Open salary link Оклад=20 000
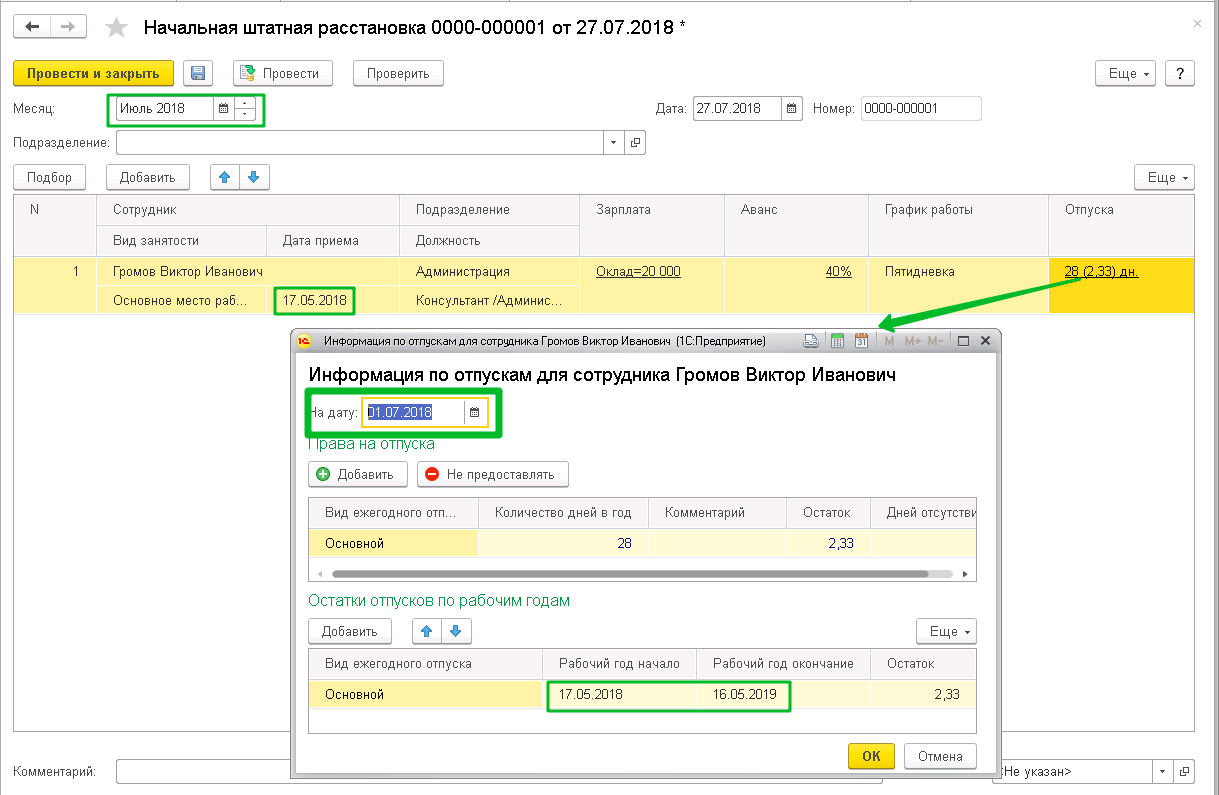Screen dimensions: 1219x795 (638, 271)
